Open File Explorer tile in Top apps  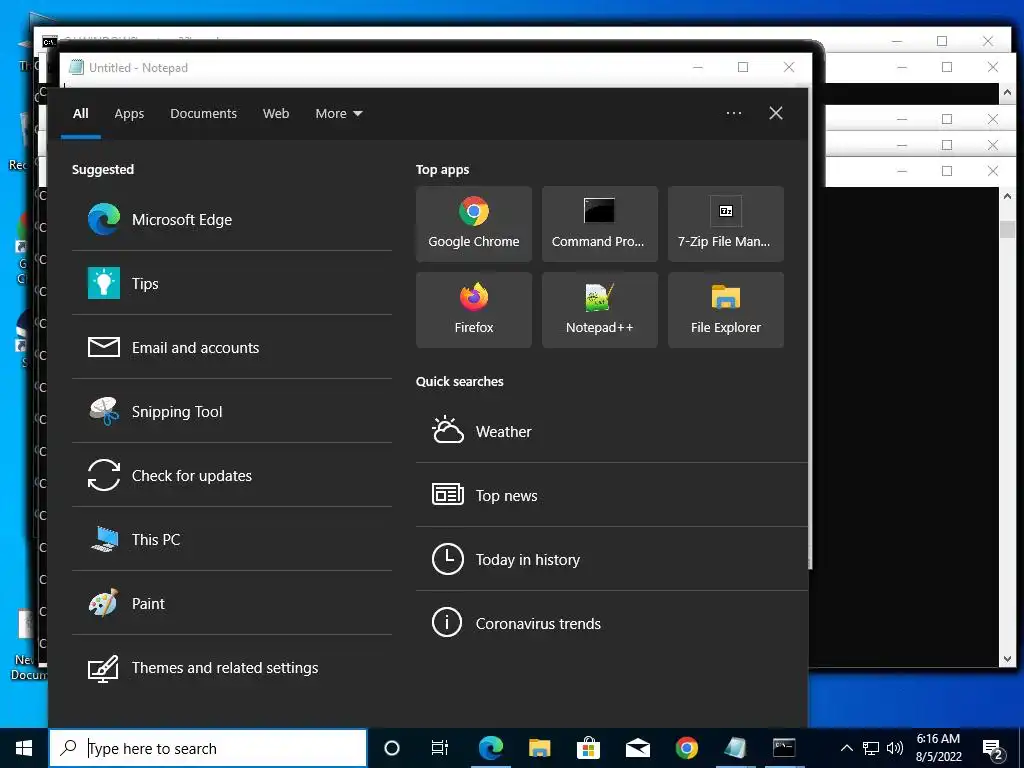pyautogui.click(x=726, y=310)
